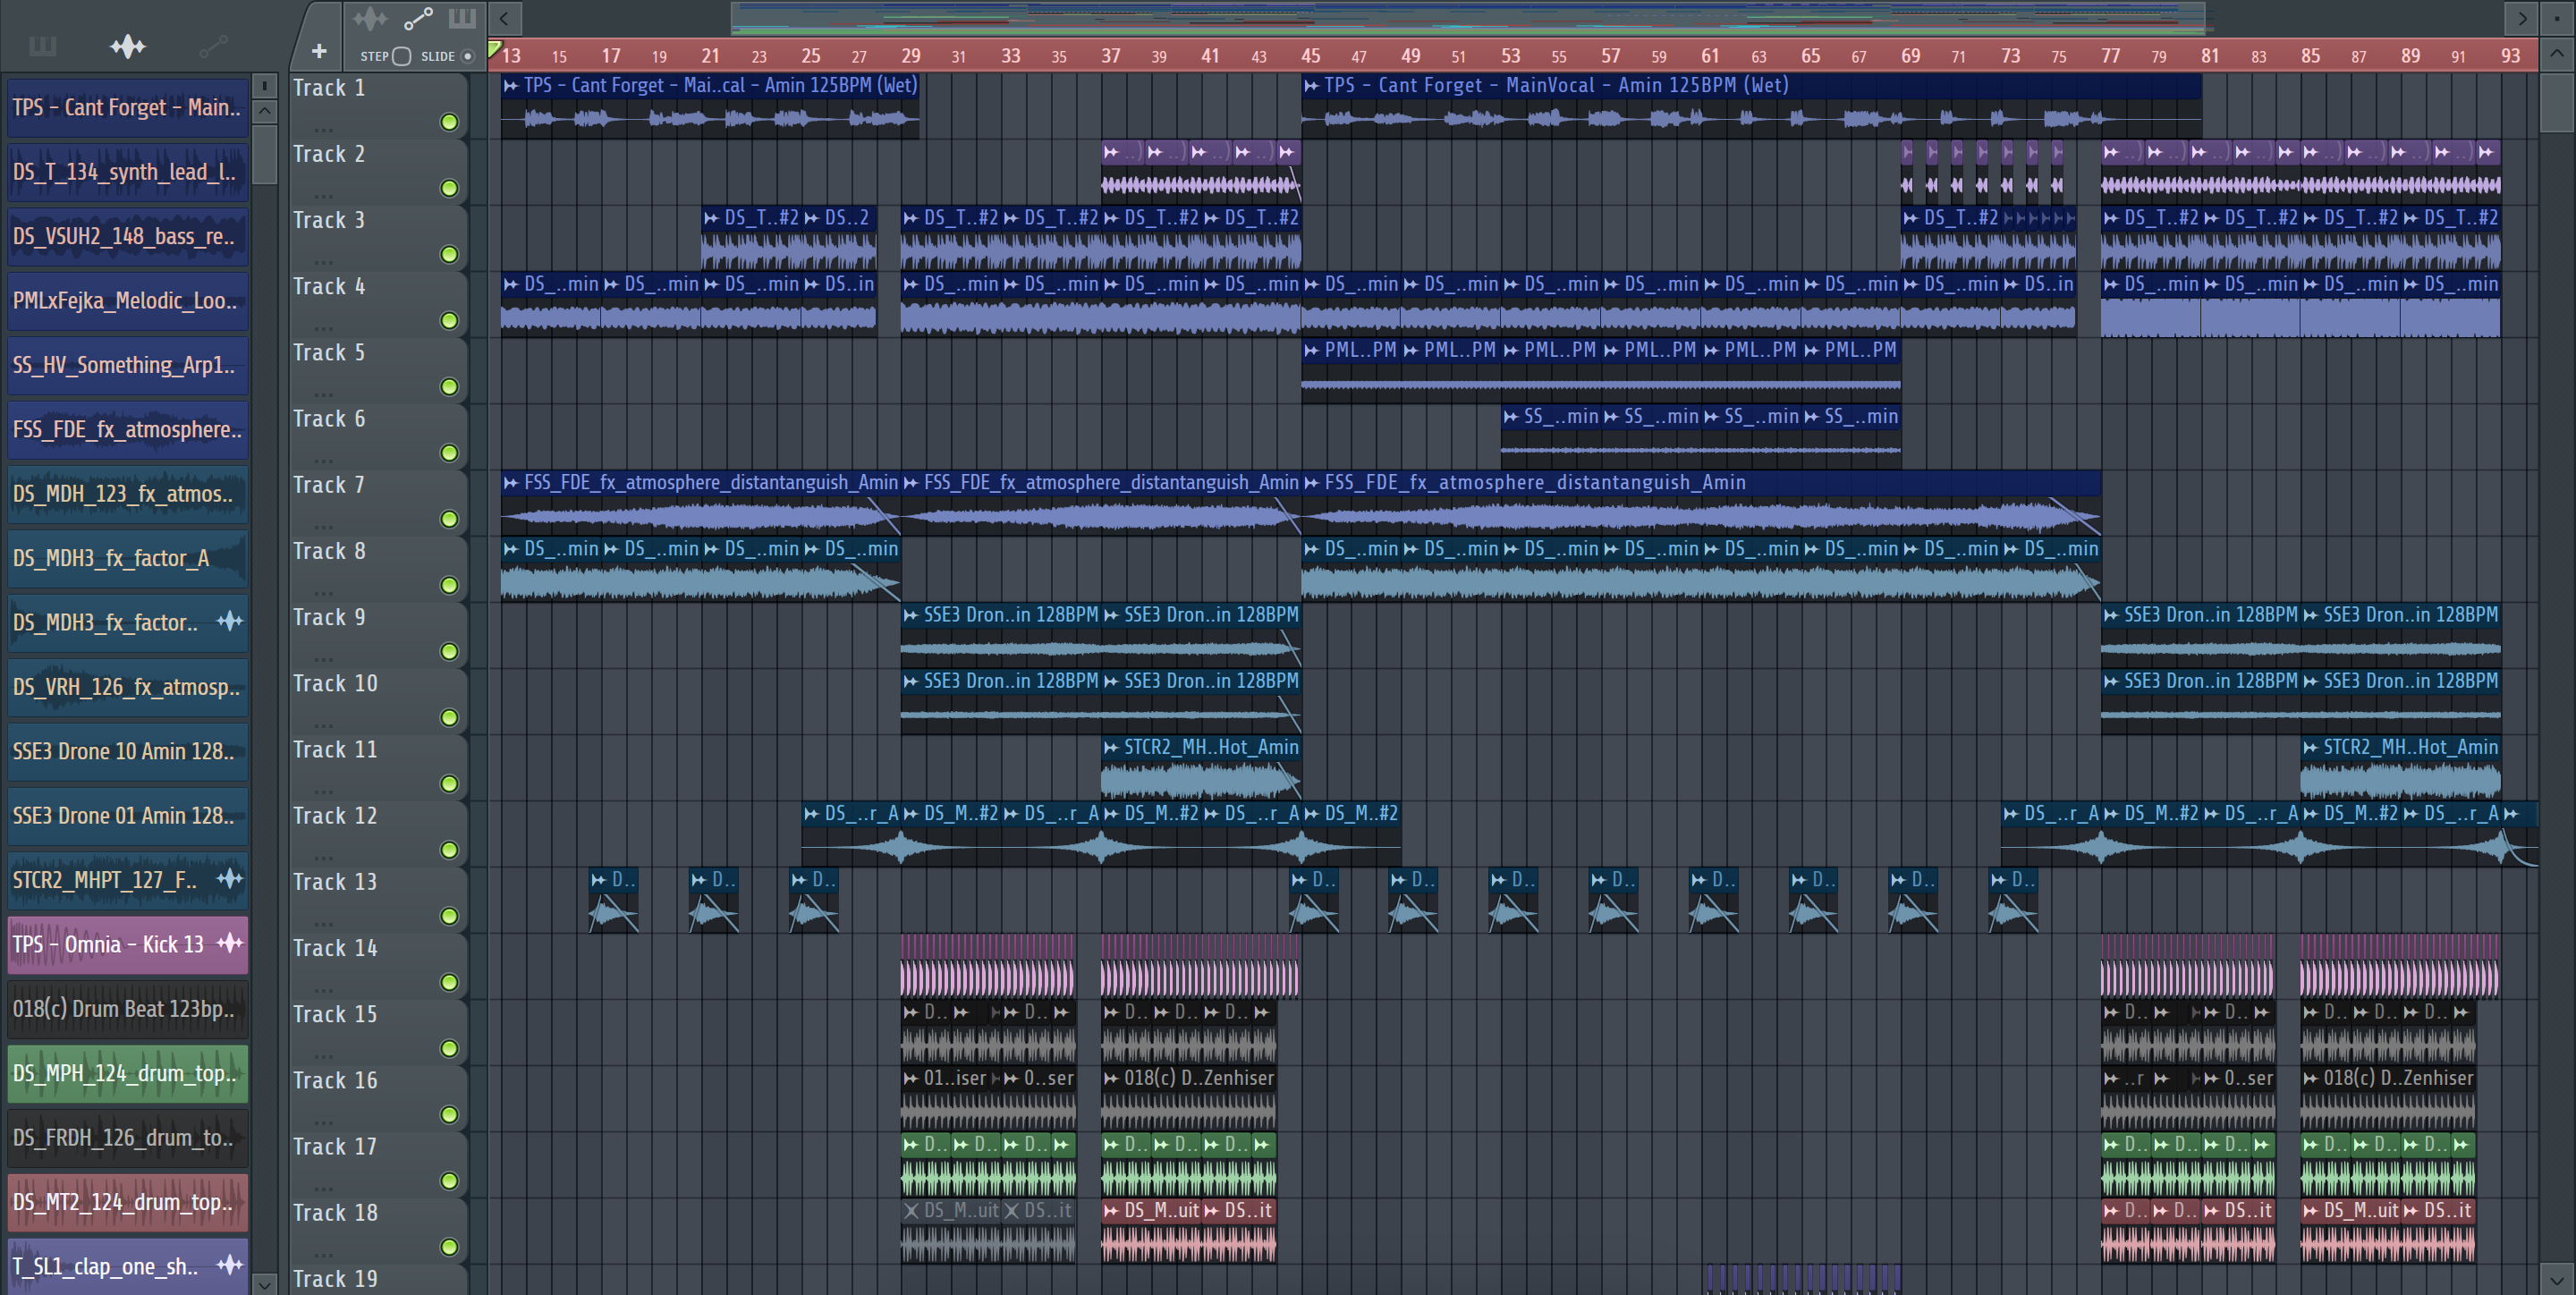Open menu of first FSS_FDE atmosphere clip
The width and height of the screenshot is (2576, 1295).
(x=511, y=483)
